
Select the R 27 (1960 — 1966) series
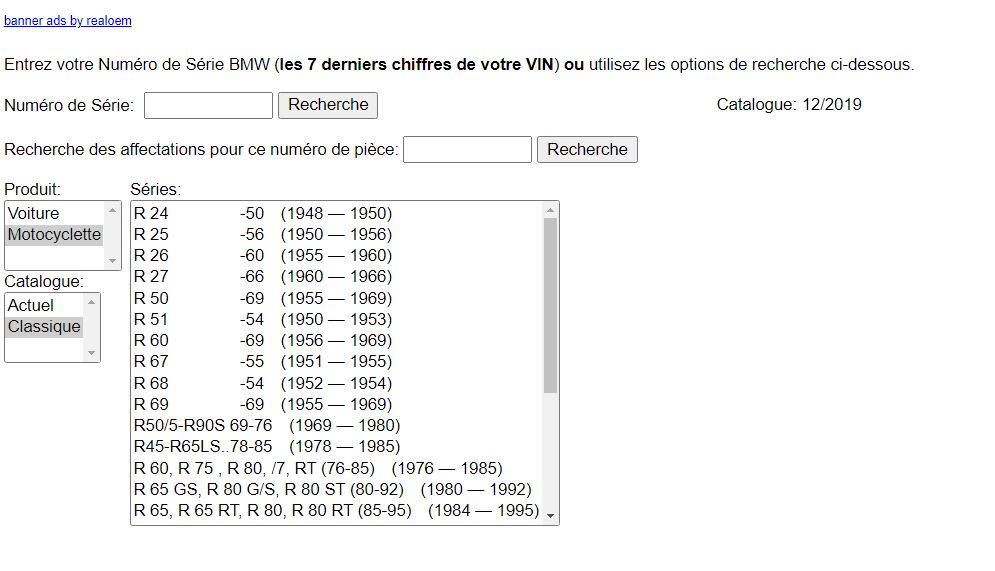[x=262, y=276]
